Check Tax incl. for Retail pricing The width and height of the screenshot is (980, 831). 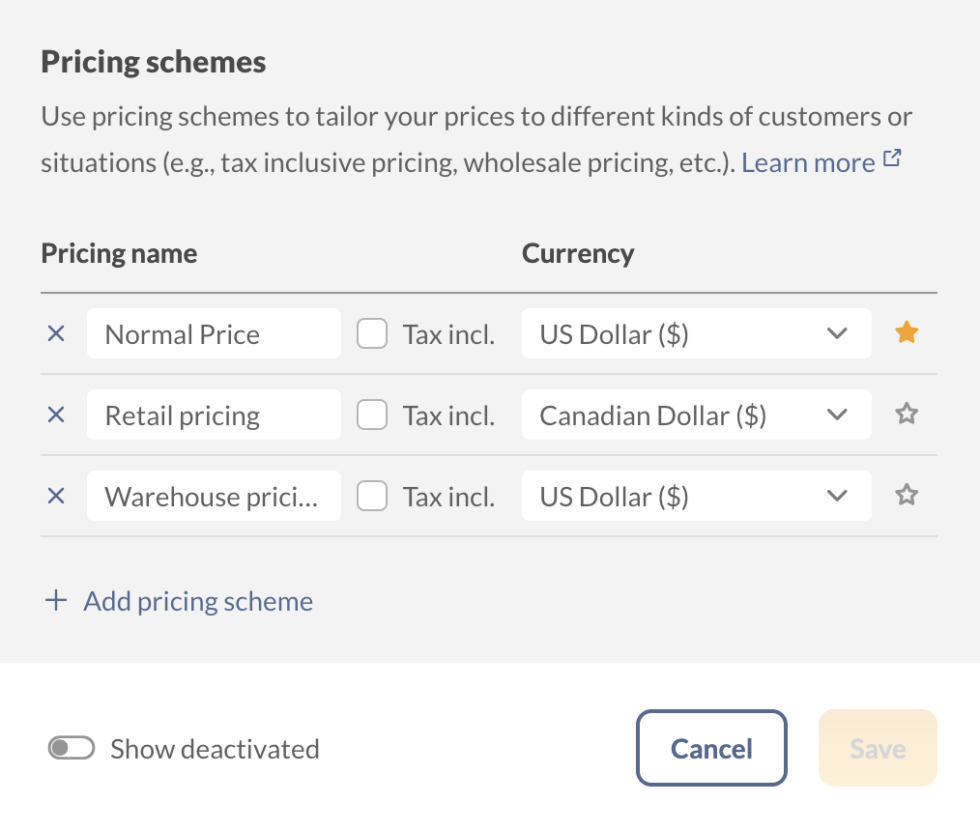(372, 414)
